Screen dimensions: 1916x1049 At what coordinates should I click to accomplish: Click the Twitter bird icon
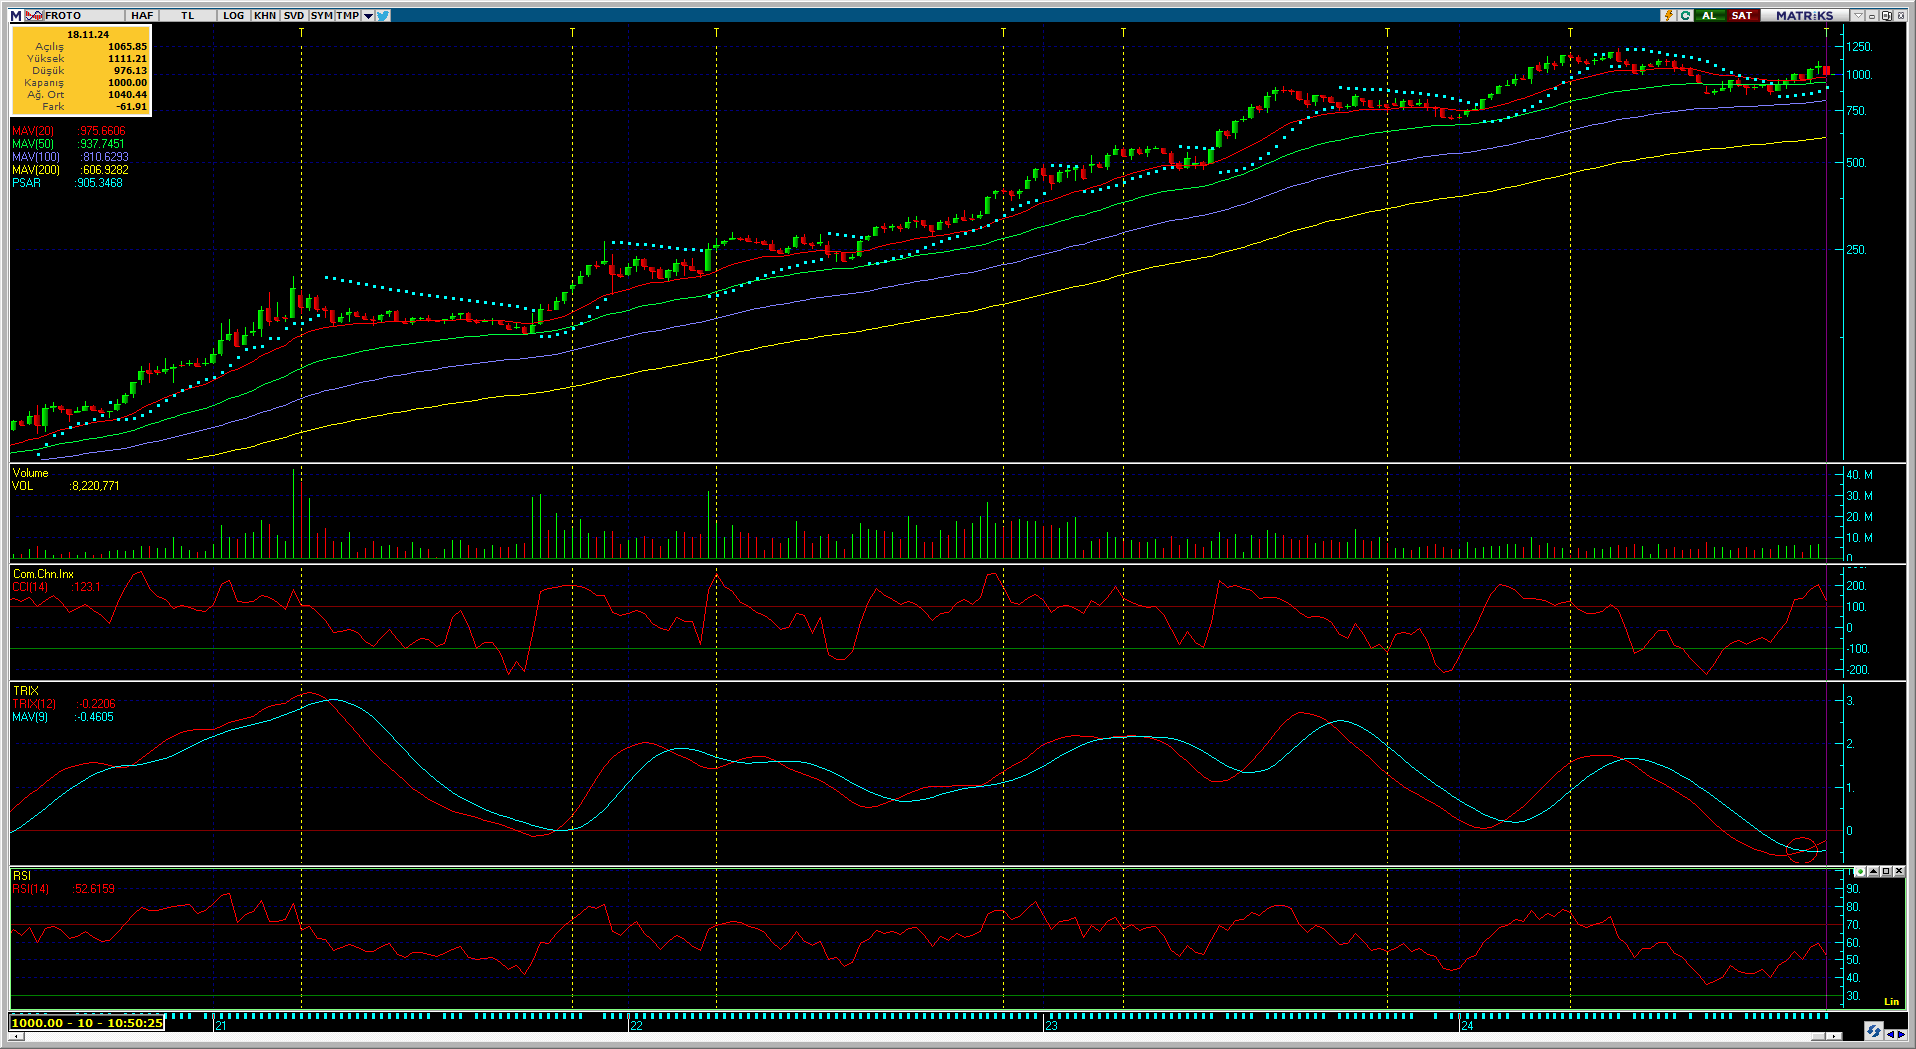pyautogui.click(x=383, y=15)
